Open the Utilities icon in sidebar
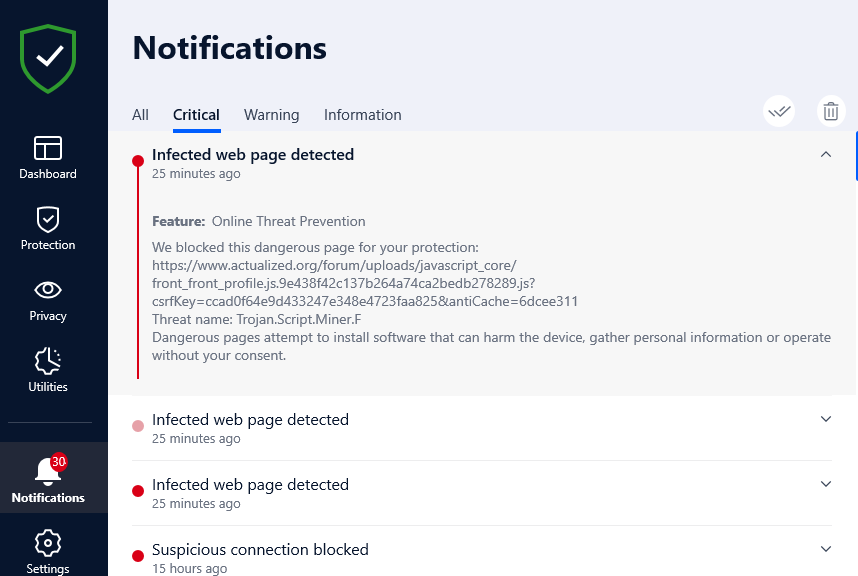 click(48, 361)
